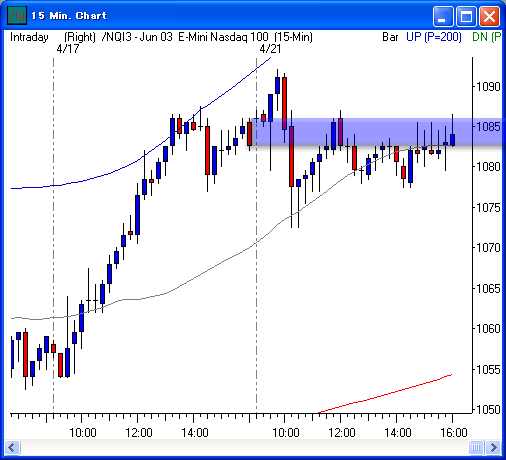Click the 1090 price axis label

tap(488, 87)
